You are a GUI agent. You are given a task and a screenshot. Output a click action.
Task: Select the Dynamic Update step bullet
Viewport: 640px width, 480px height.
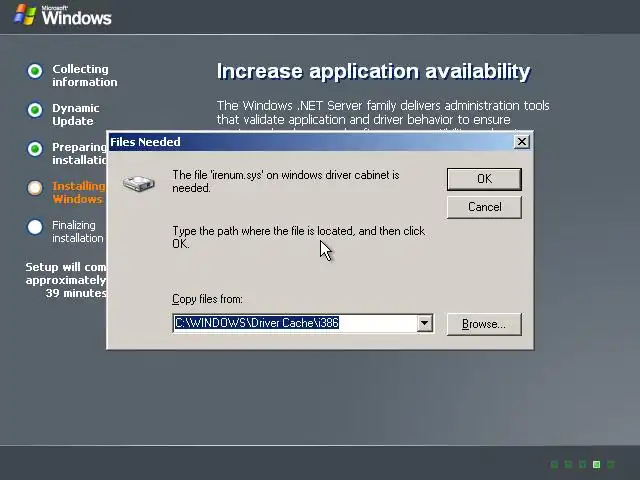tap(35, 110)
